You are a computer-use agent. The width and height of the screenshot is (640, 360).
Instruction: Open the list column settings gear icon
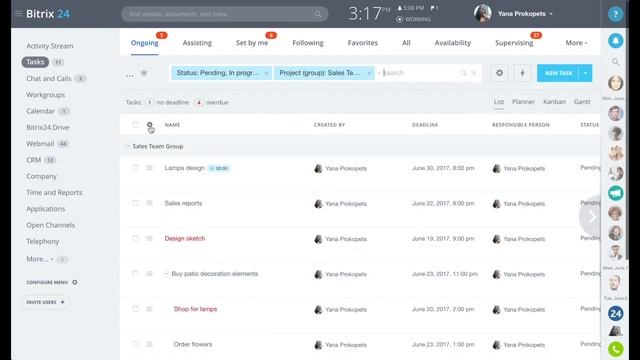click(x=149, y=124)
